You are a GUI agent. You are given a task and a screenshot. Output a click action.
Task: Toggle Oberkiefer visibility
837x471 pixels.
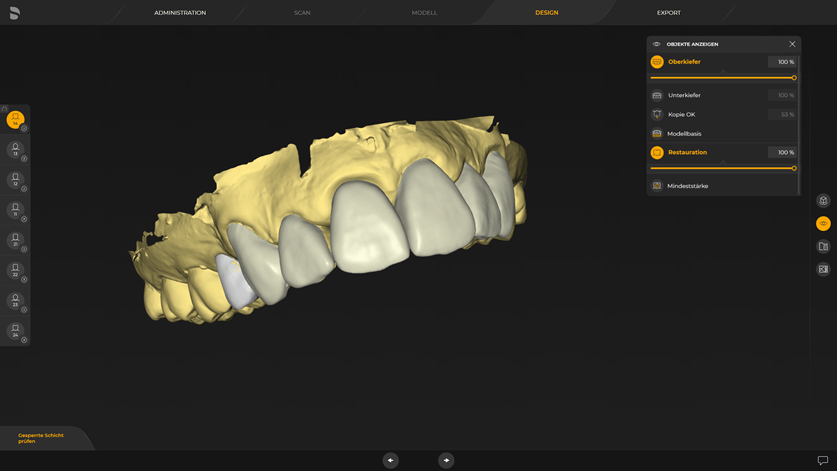pyautogui.click(x=657, y=62)
